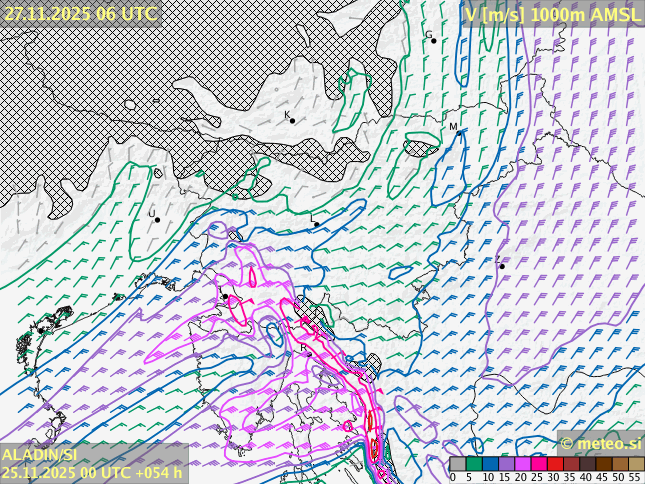Click the Z city marker
The image size is (645, 484).
(502, 266)
